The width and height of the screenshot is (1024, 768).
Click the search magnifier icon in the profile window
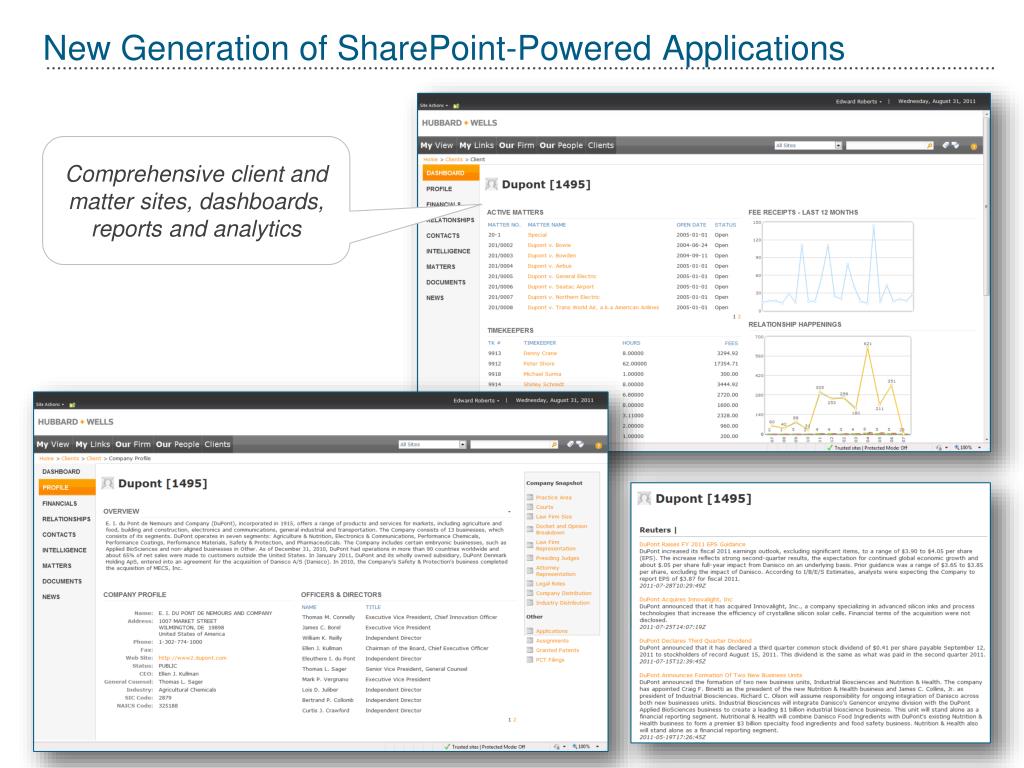554,445
